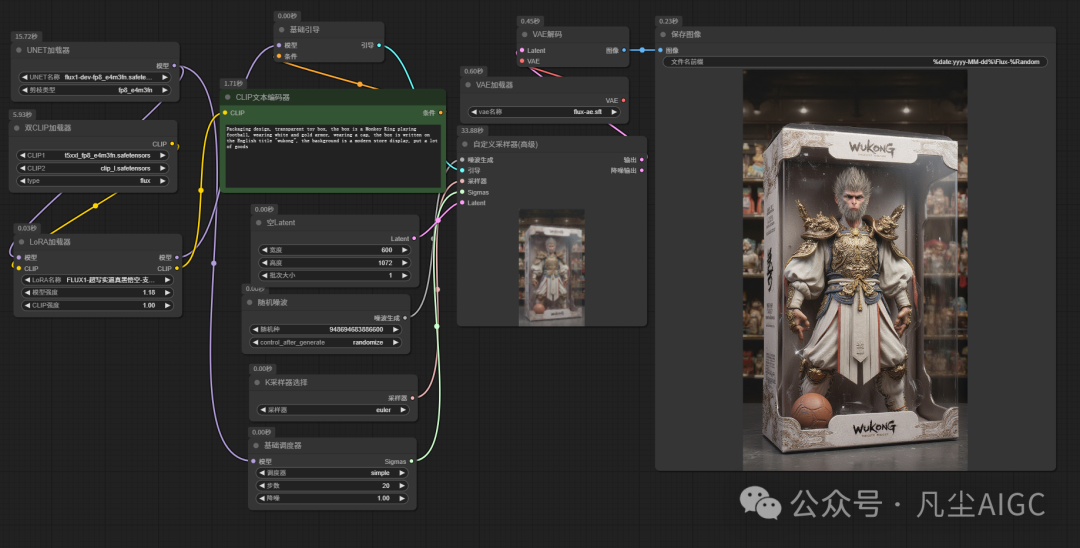Open the 剪枝类型 fp8_e4m3fn dropdown
1080x548 pixels.
(95, 89)
